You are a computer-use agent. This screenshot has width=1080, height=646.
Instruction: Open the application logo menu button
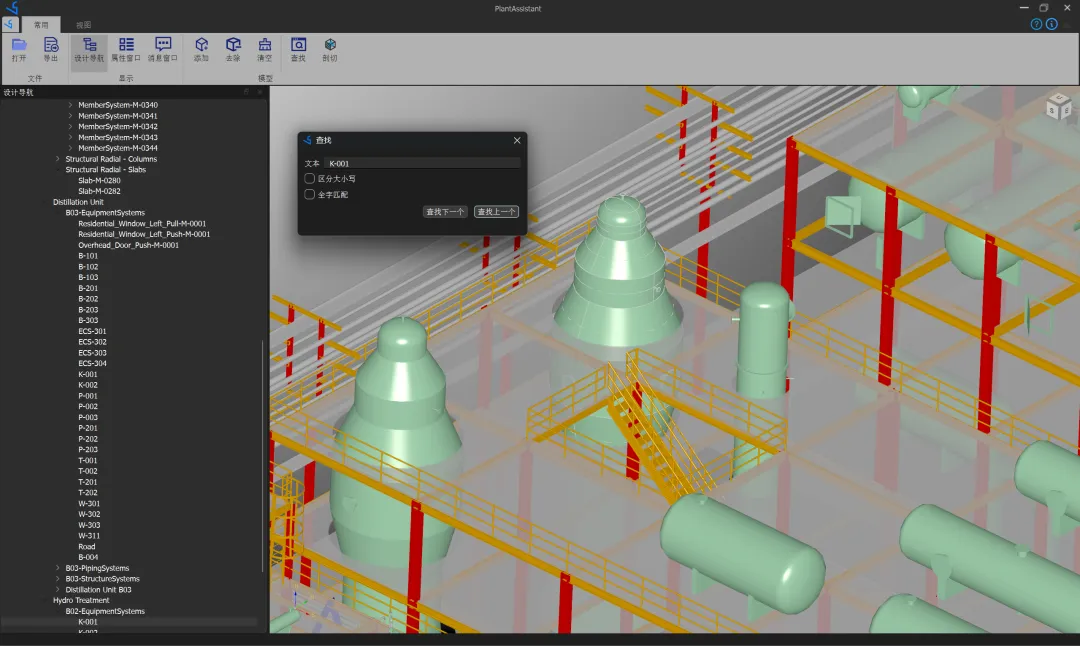point(10,24)
